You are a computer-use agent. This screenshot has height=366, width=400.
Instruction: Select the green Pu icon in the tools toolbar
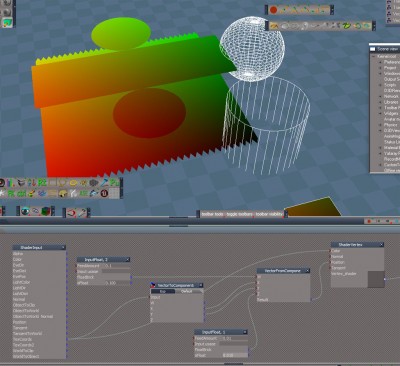114,183
